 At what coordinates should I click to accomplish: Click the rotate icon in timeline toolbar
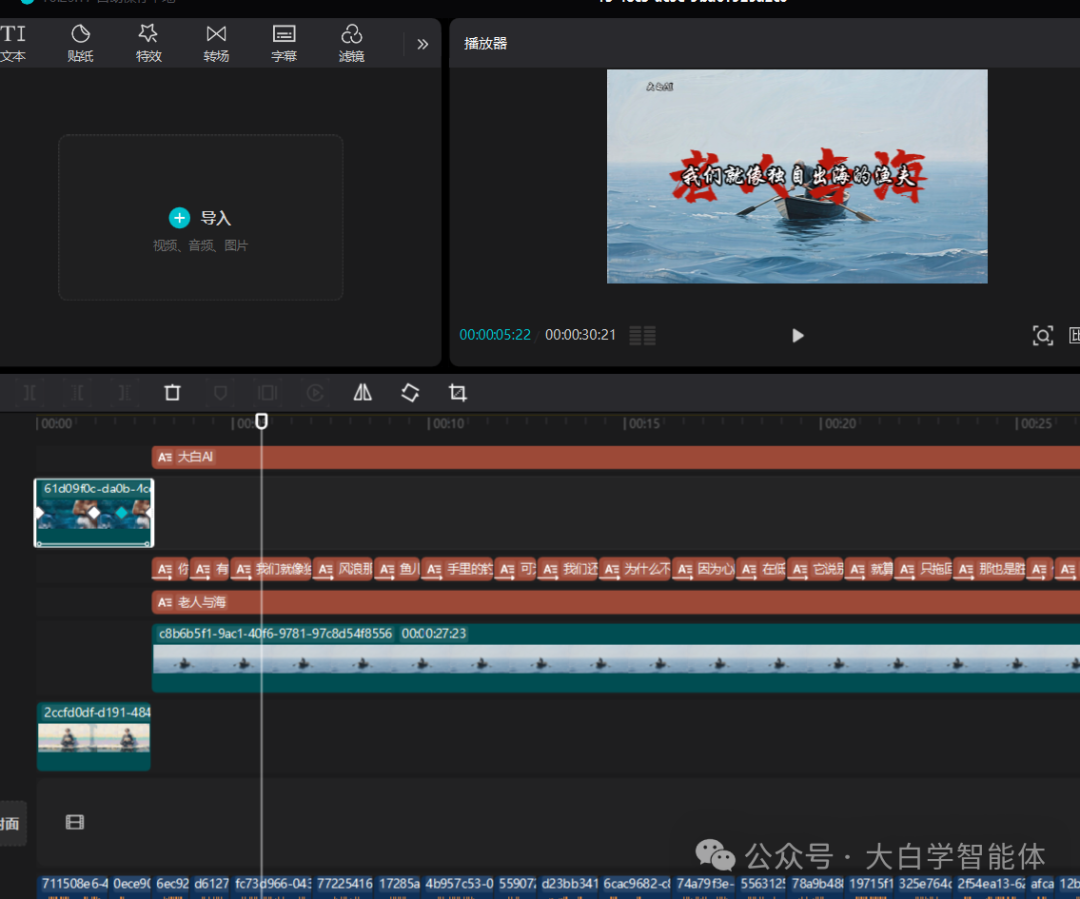[x=410, y=393]
